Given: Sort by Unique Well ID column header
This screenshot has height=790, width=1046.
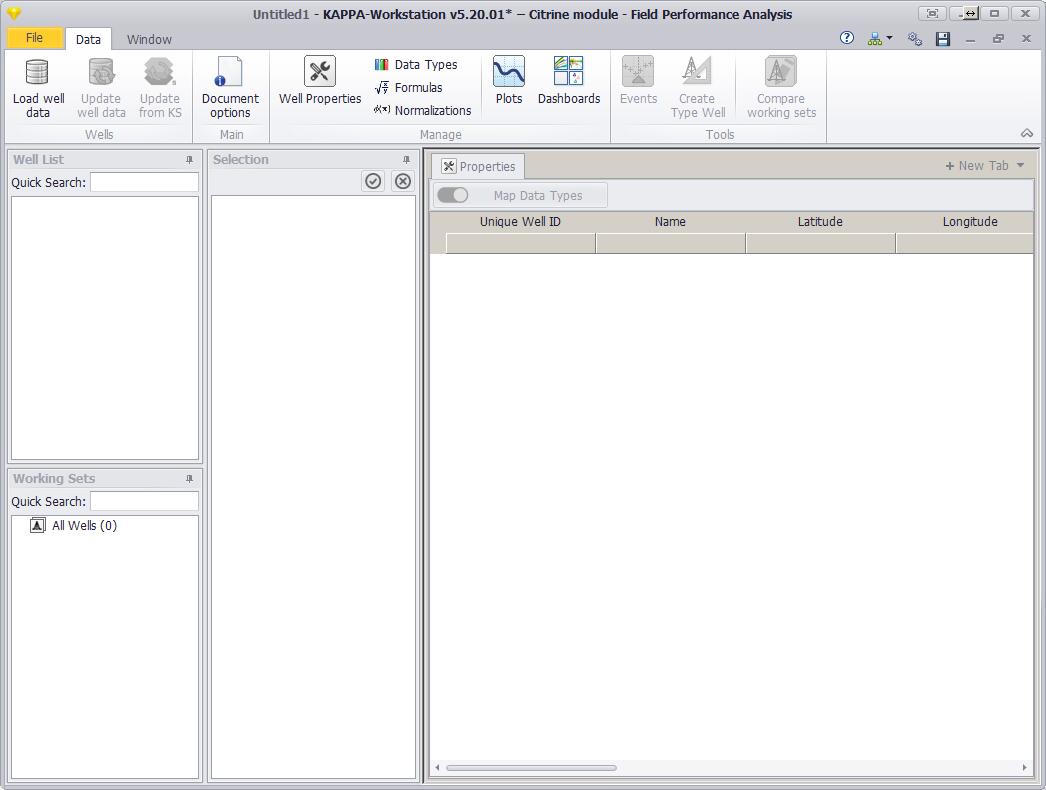Looking at the screenshot, I should click(520, 222).
